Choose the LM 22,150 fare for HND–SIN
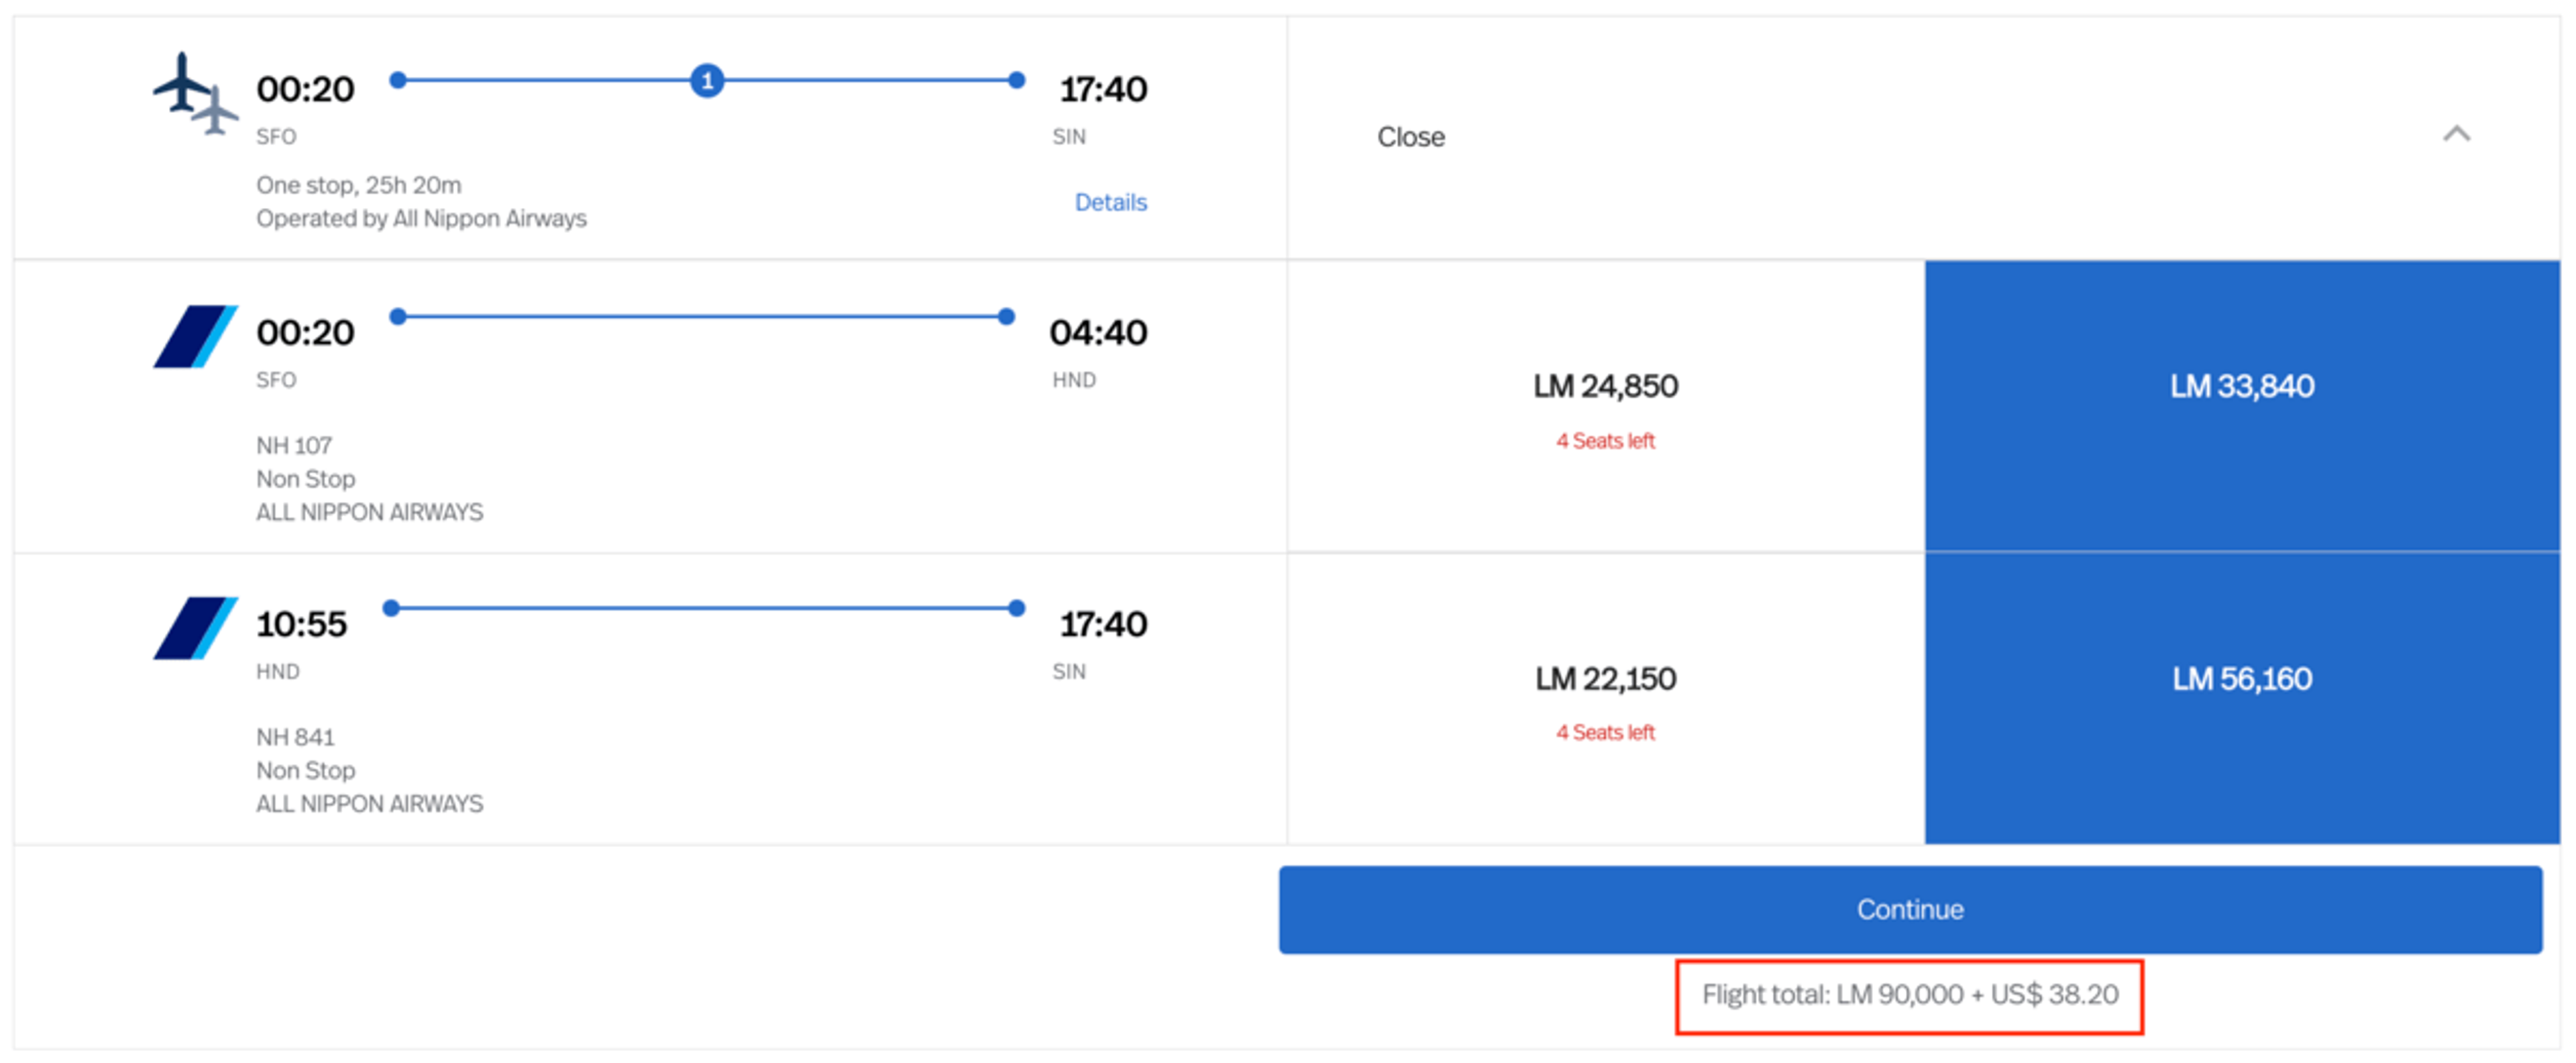2576x1063 pixels. (1605, 698)
